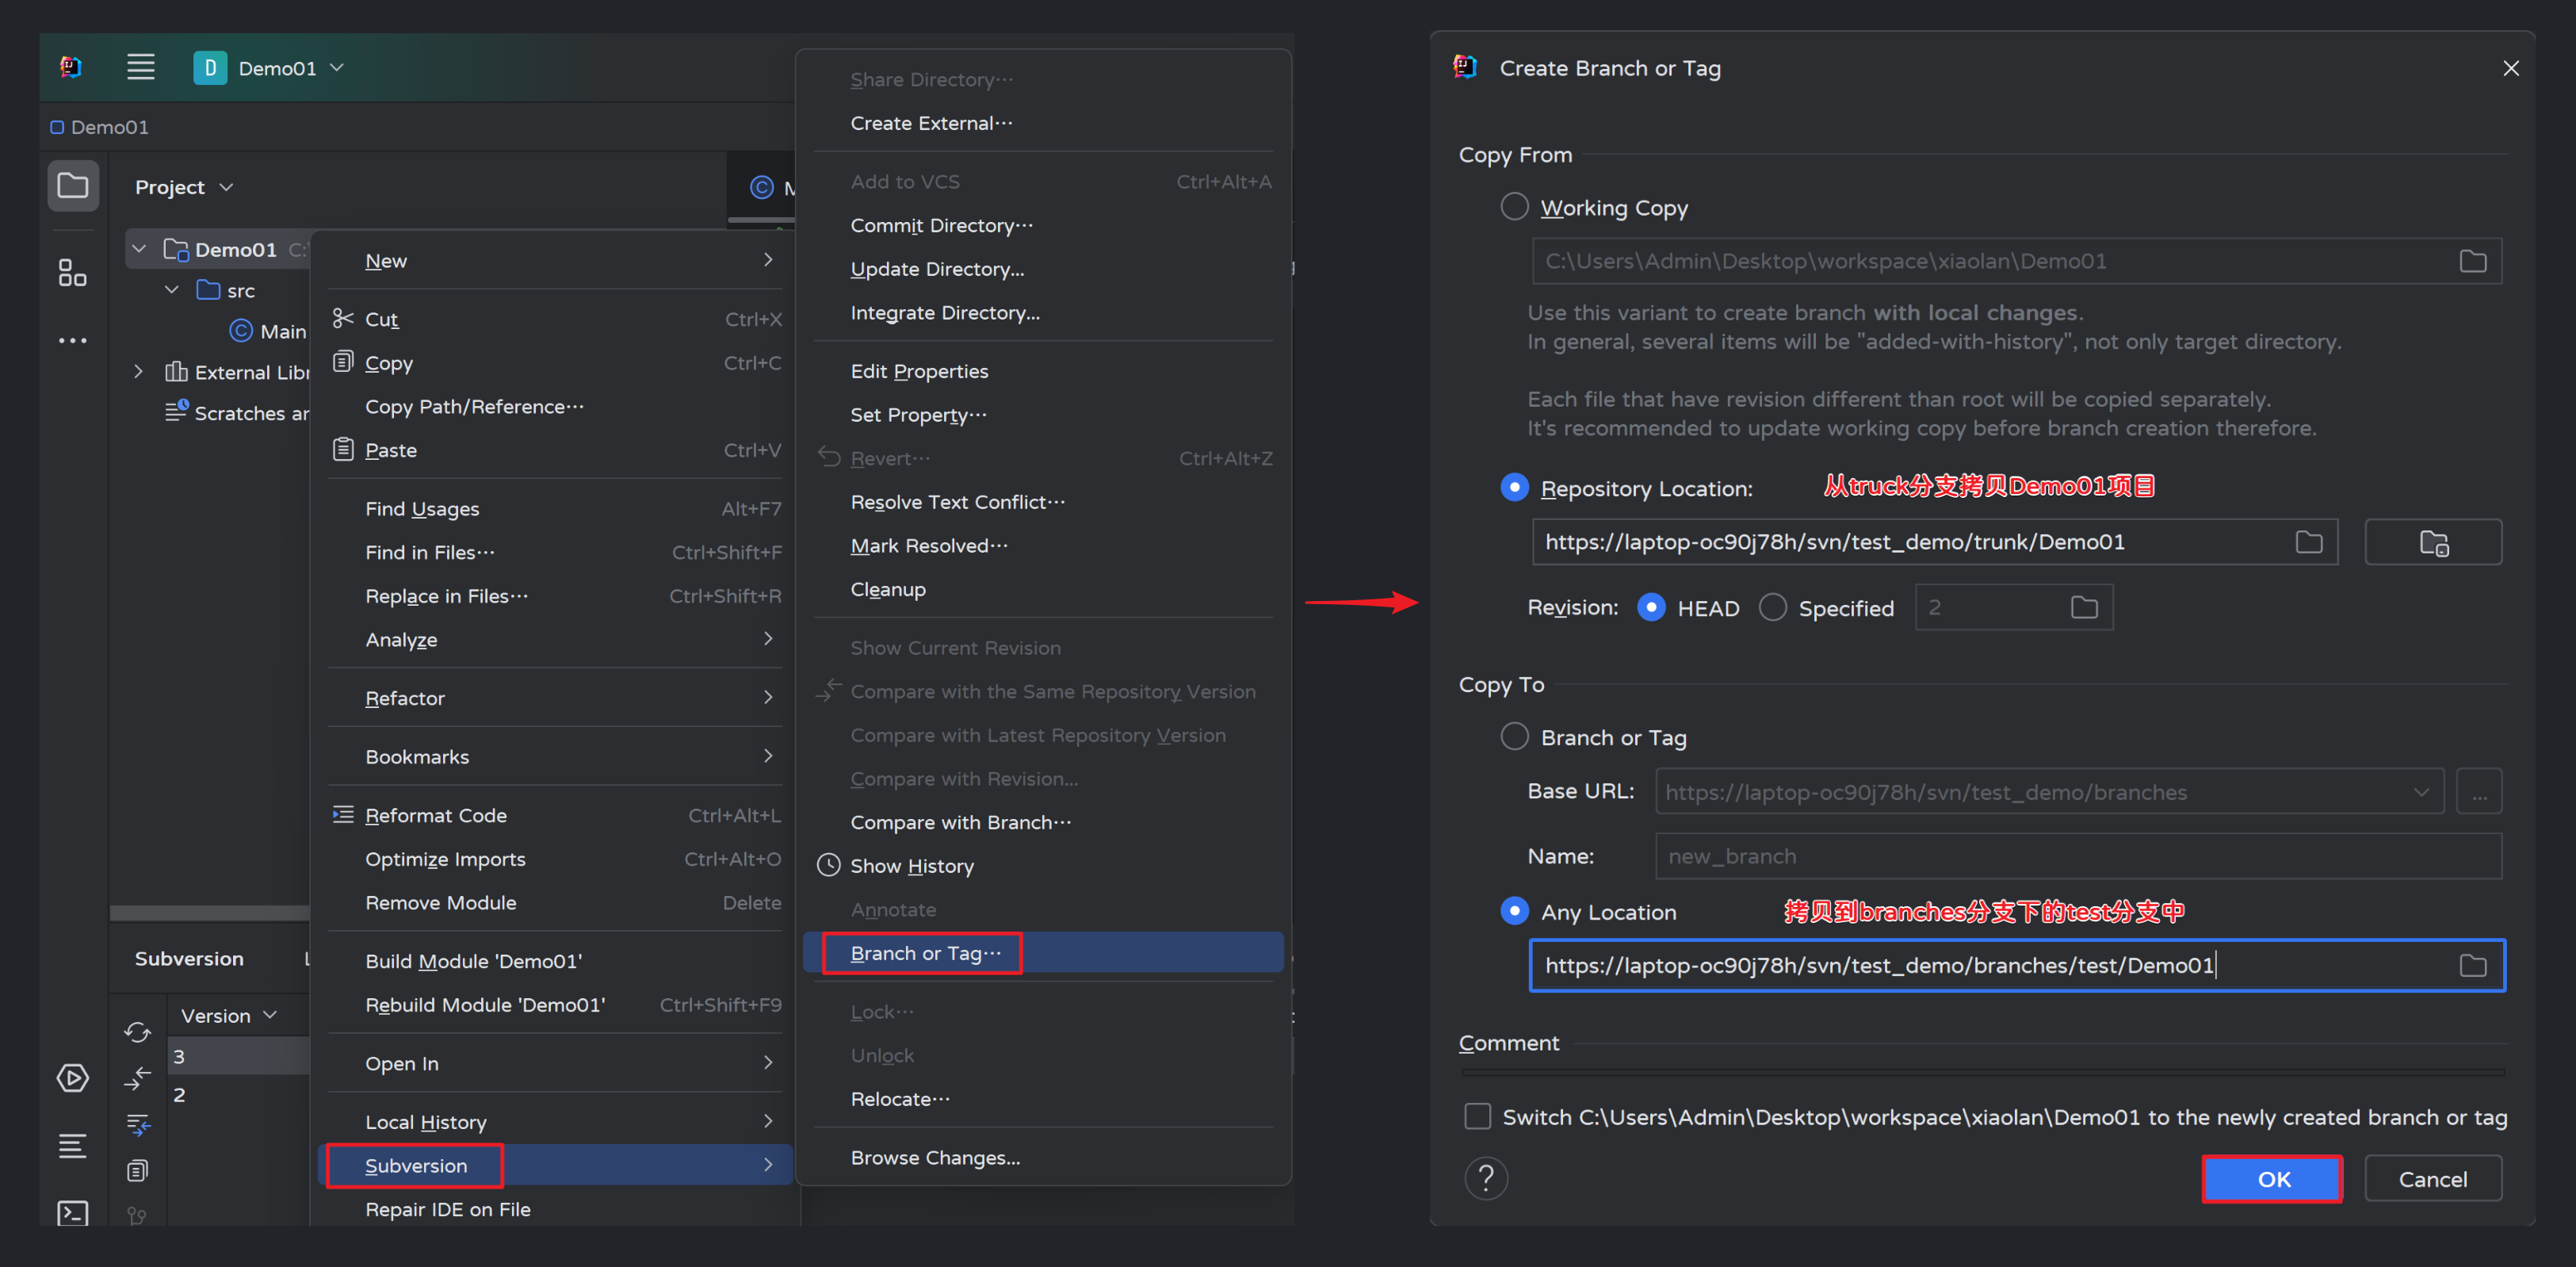This screenshot has height=1267, width=2576.
Task: Browse repository folder icon in Any Location field
Action: 2472,965
